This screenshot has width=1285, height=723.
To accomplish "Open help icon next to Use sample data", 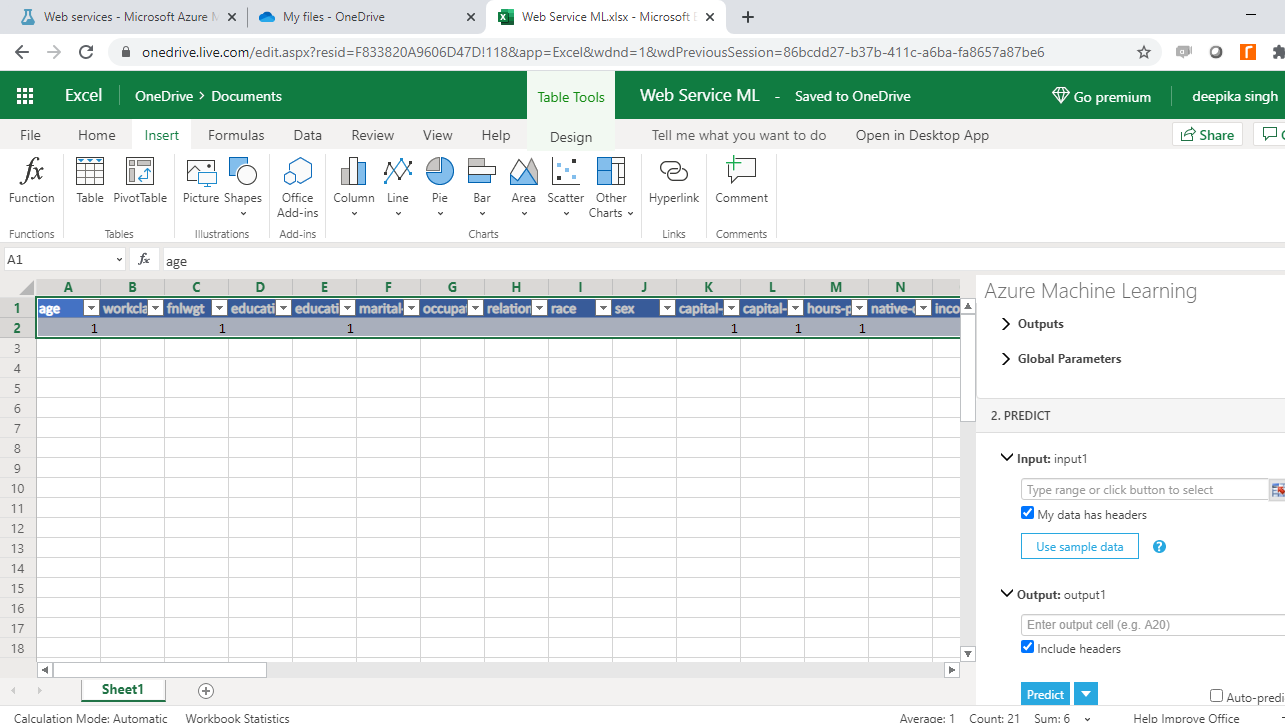I will click(x=1160, y=547).
